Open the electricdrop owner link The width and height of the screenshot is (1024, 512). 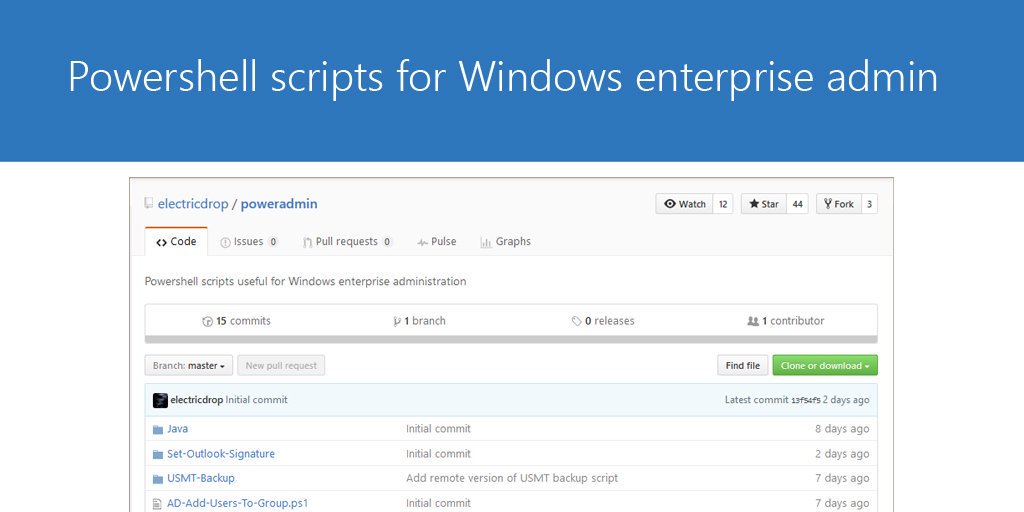(193, 204)
